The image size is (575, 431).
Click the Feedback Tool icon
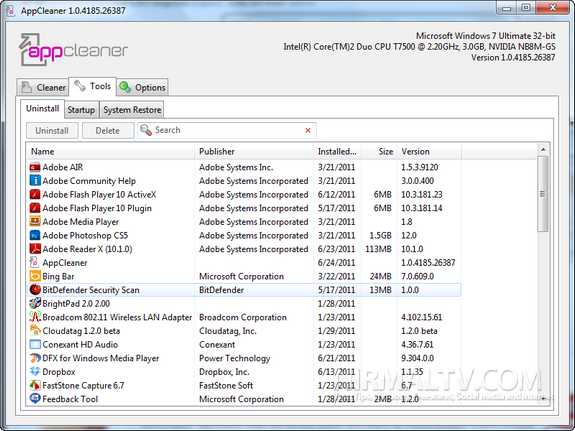35,399
